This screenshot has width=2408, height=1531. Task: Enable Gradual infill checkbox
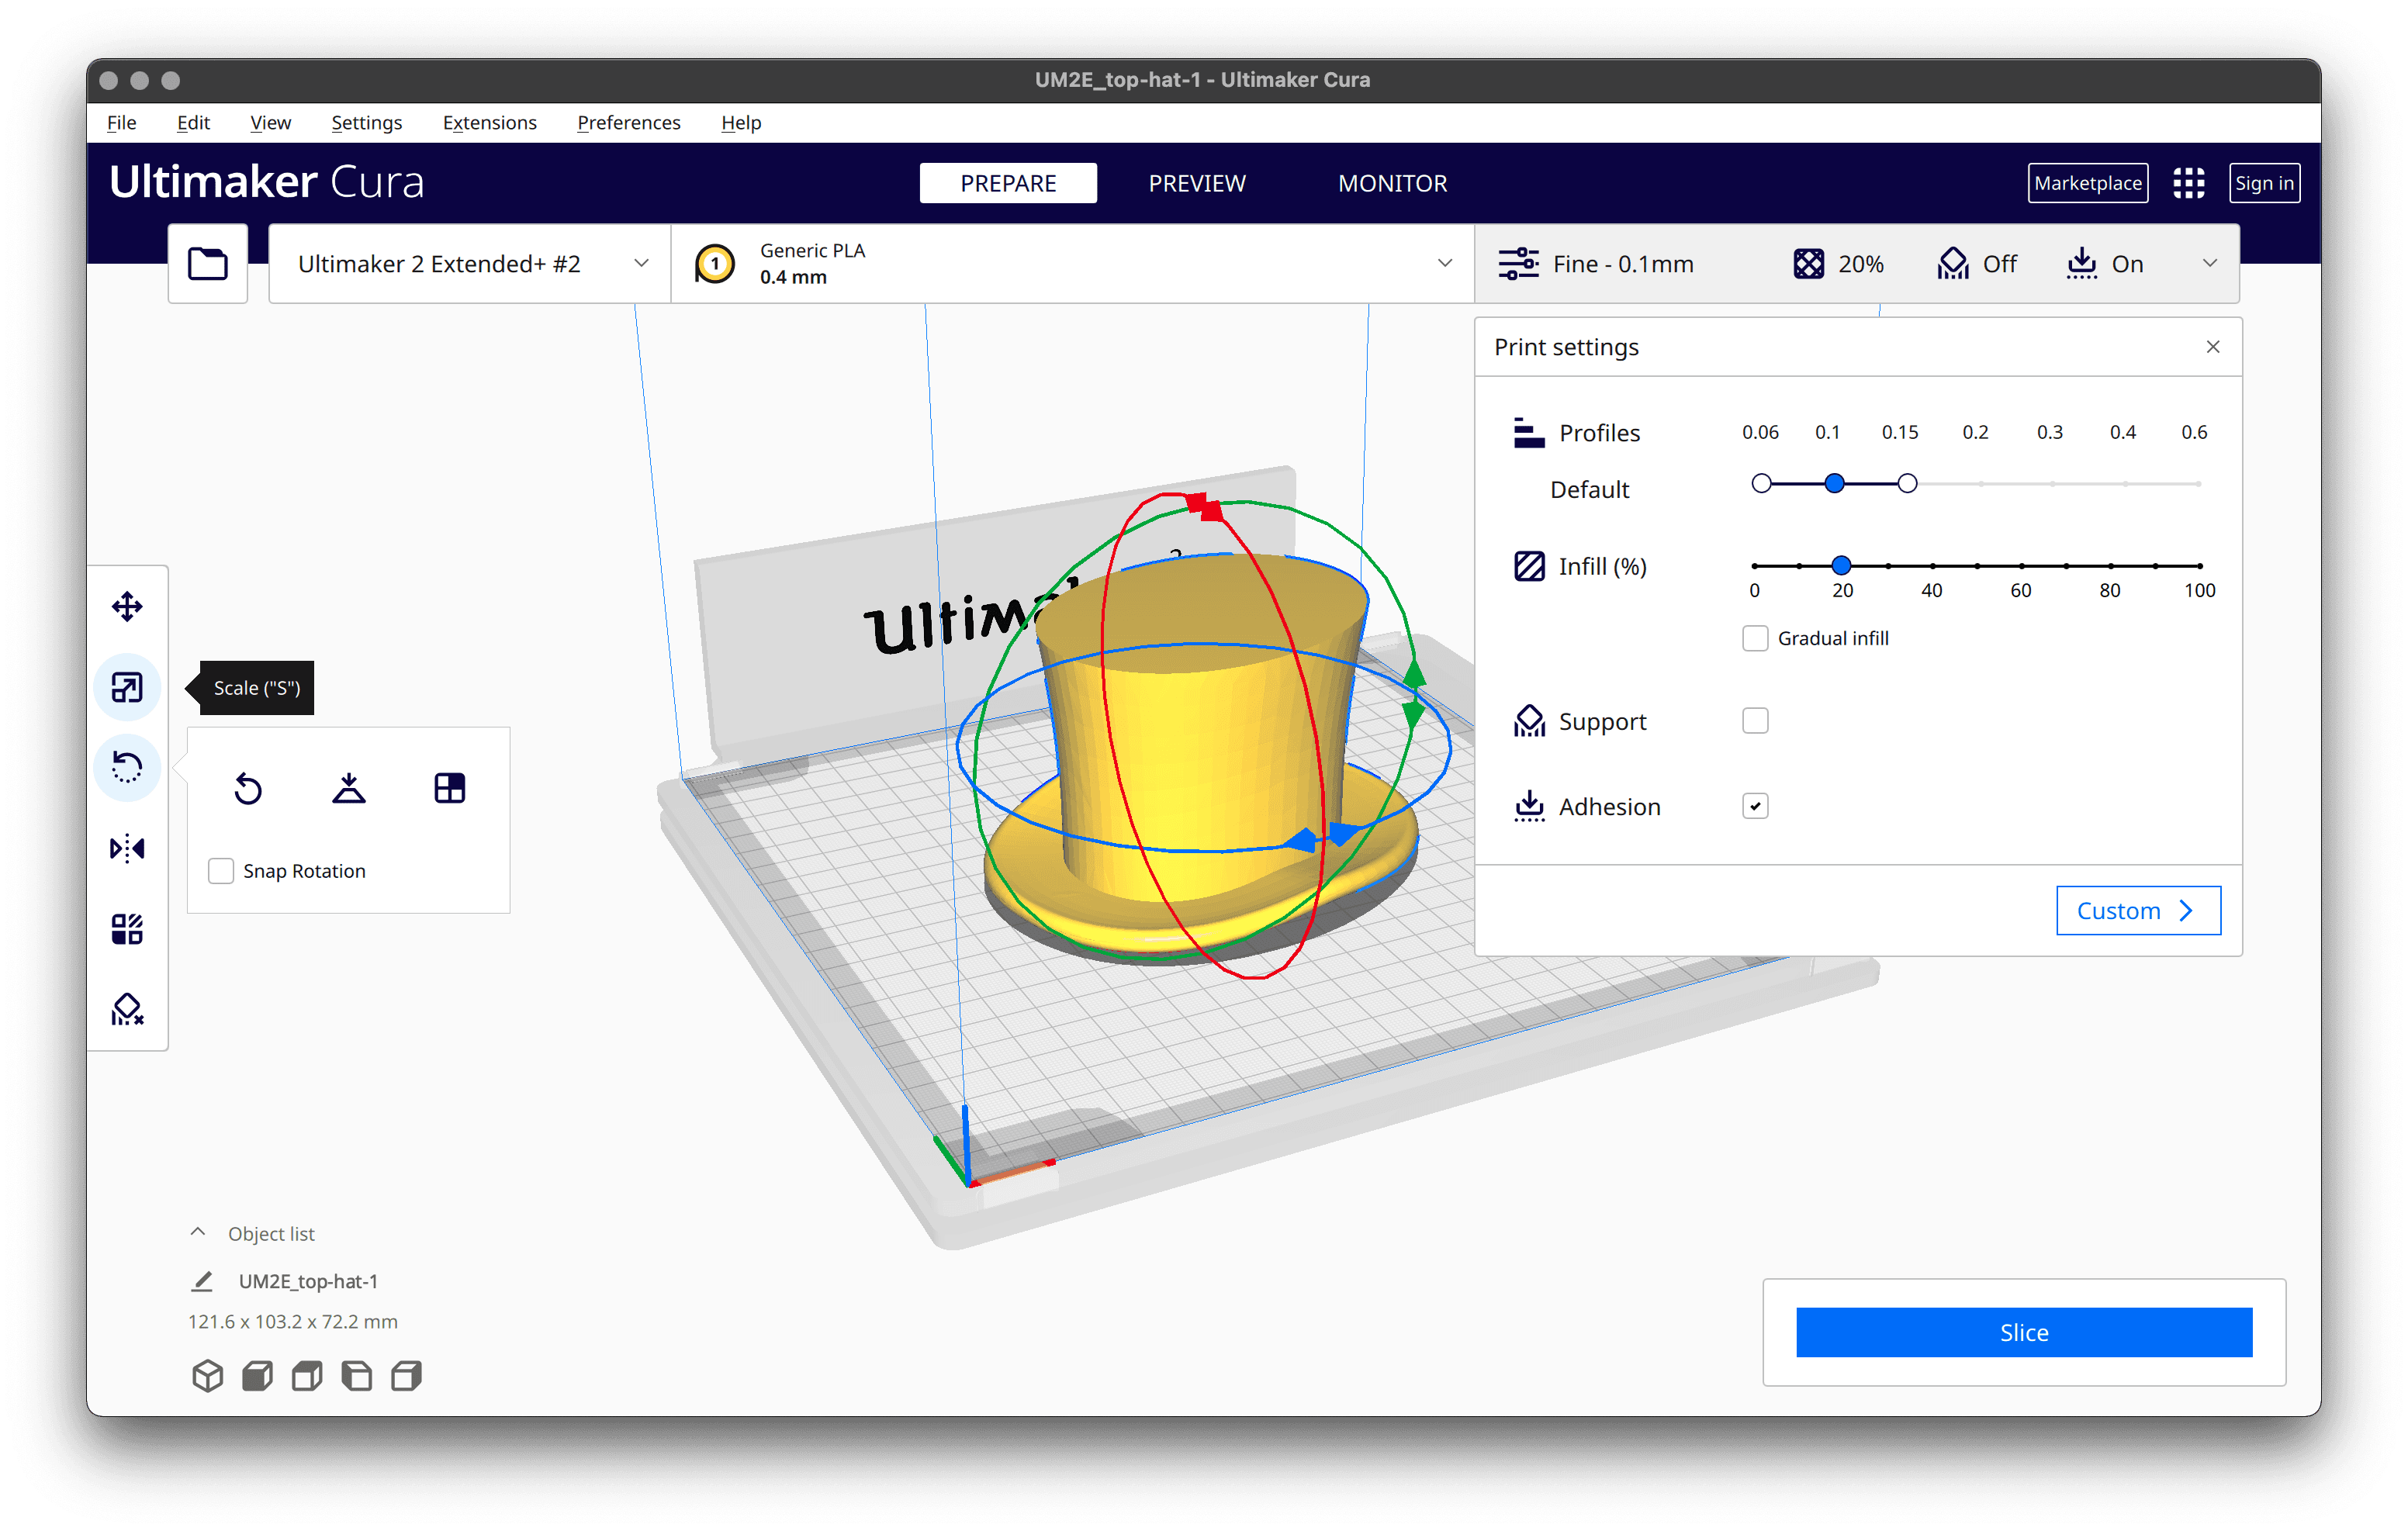1755,638
